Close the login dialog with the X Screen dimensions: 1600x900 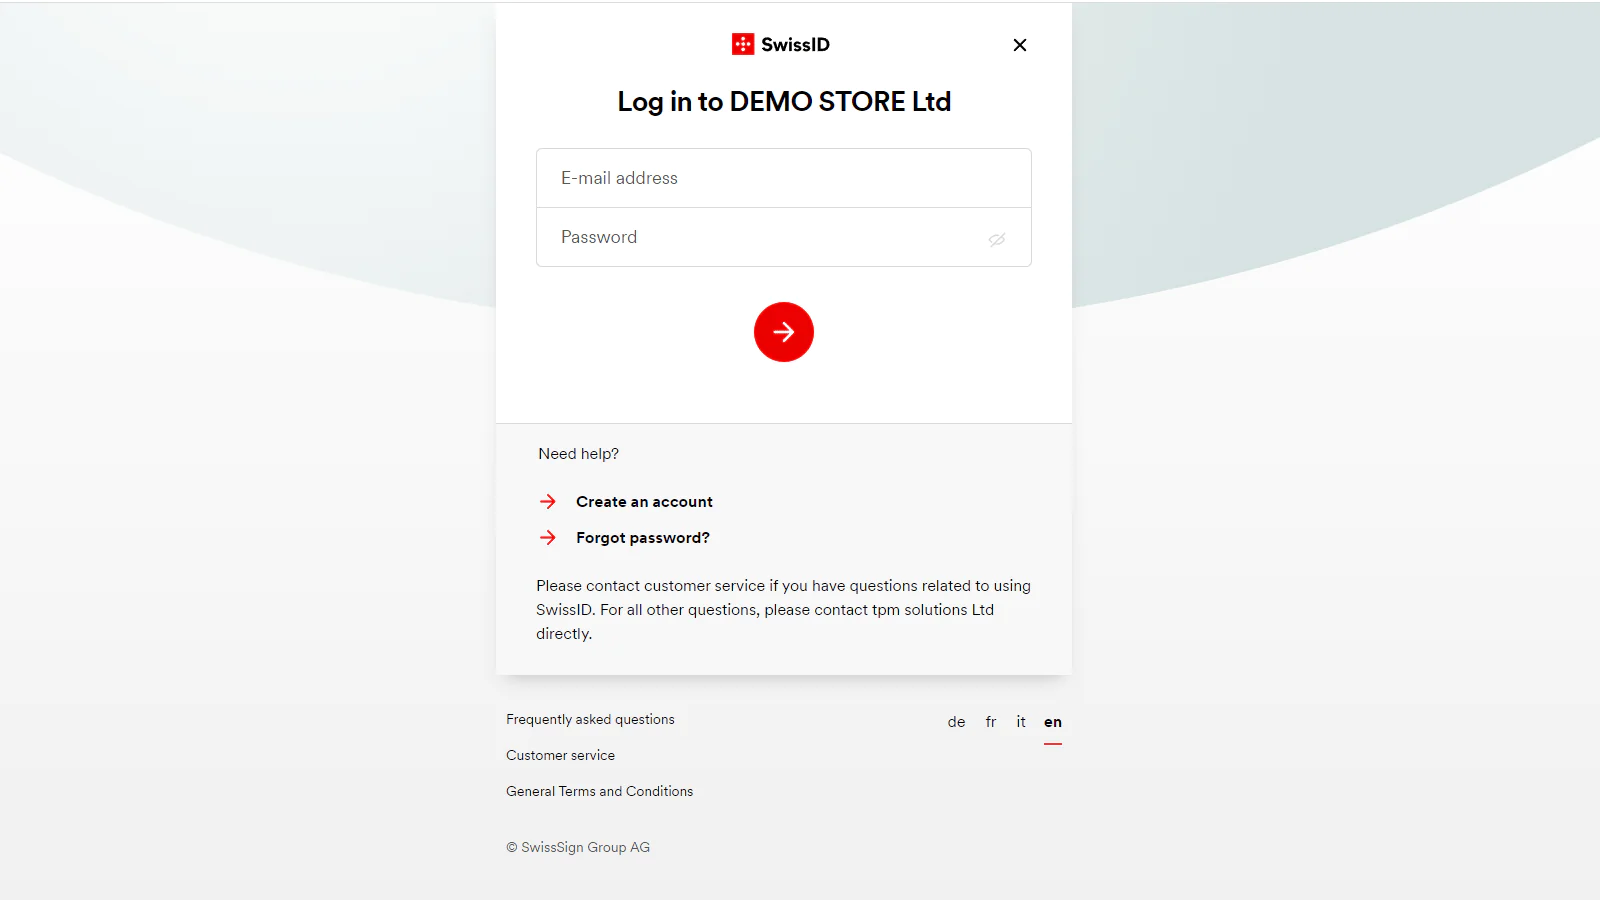pyautogui.click(x=1020, y=45)
